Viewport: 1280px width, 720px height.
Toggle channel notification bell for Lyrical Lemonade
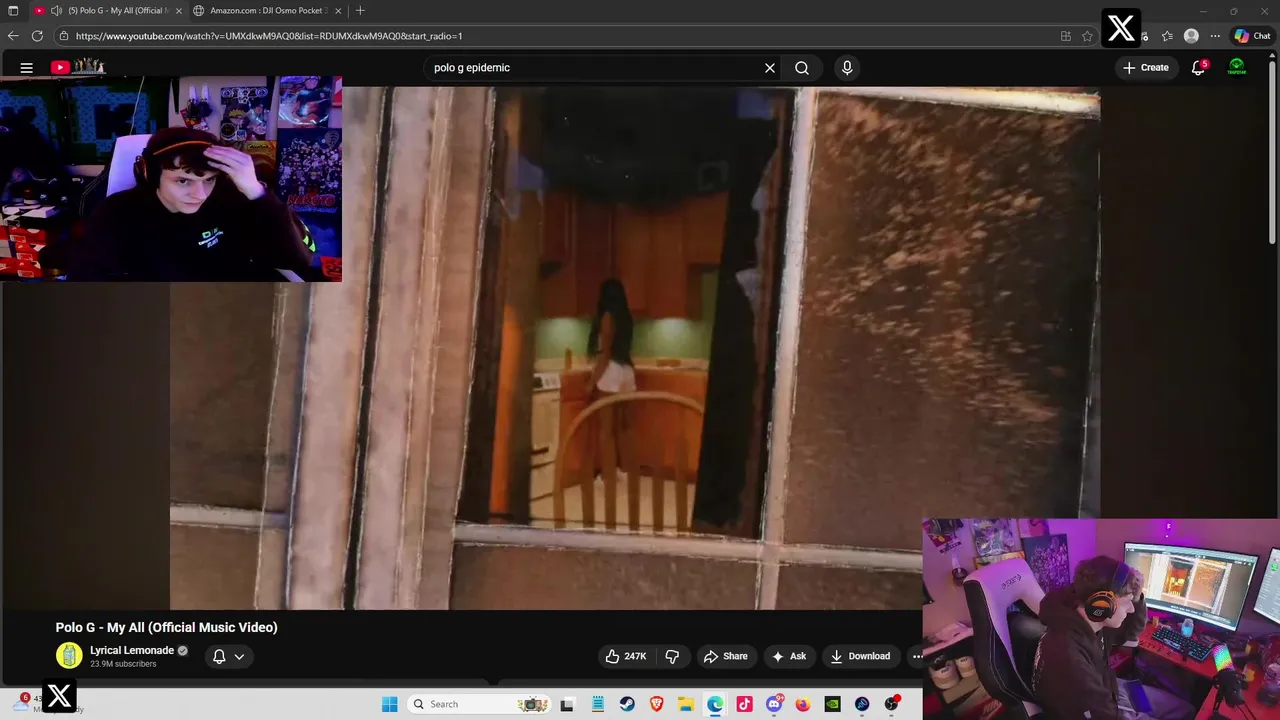coord(219,657)
